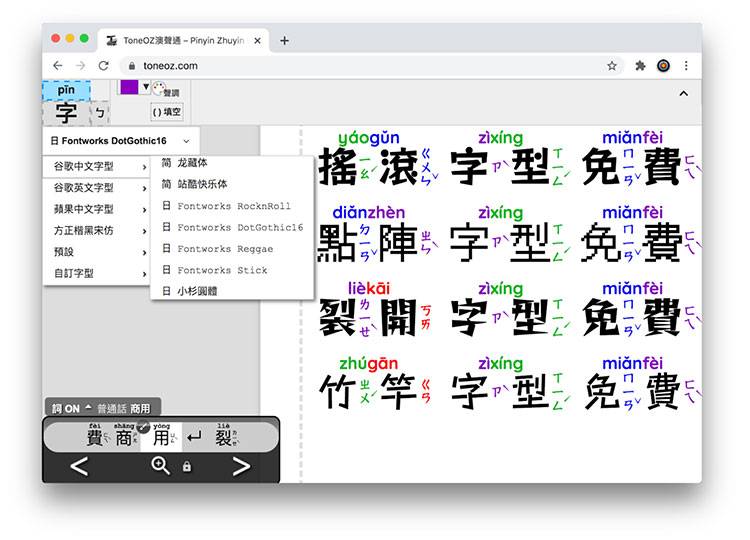Open the tone color palette icon
750x540 pixels.
(x=165, y=90)
